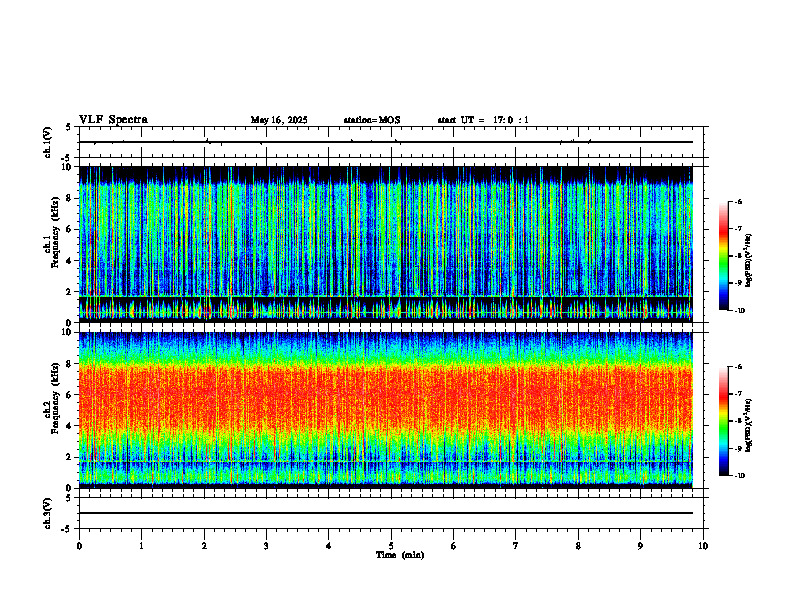
Task: Click the ch.2 frequency tick label "8"
Action: tap(70, 364)
